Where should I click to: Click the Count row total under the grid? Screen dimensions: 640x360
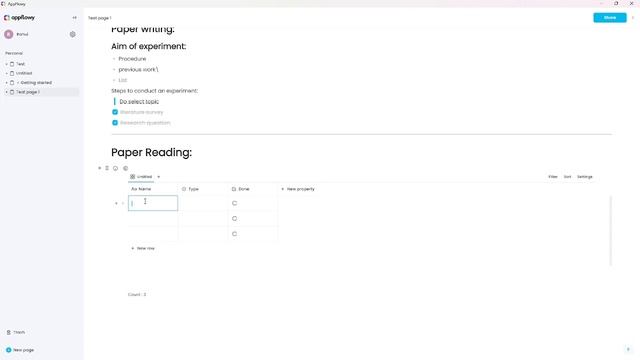(x=137, y=294)
